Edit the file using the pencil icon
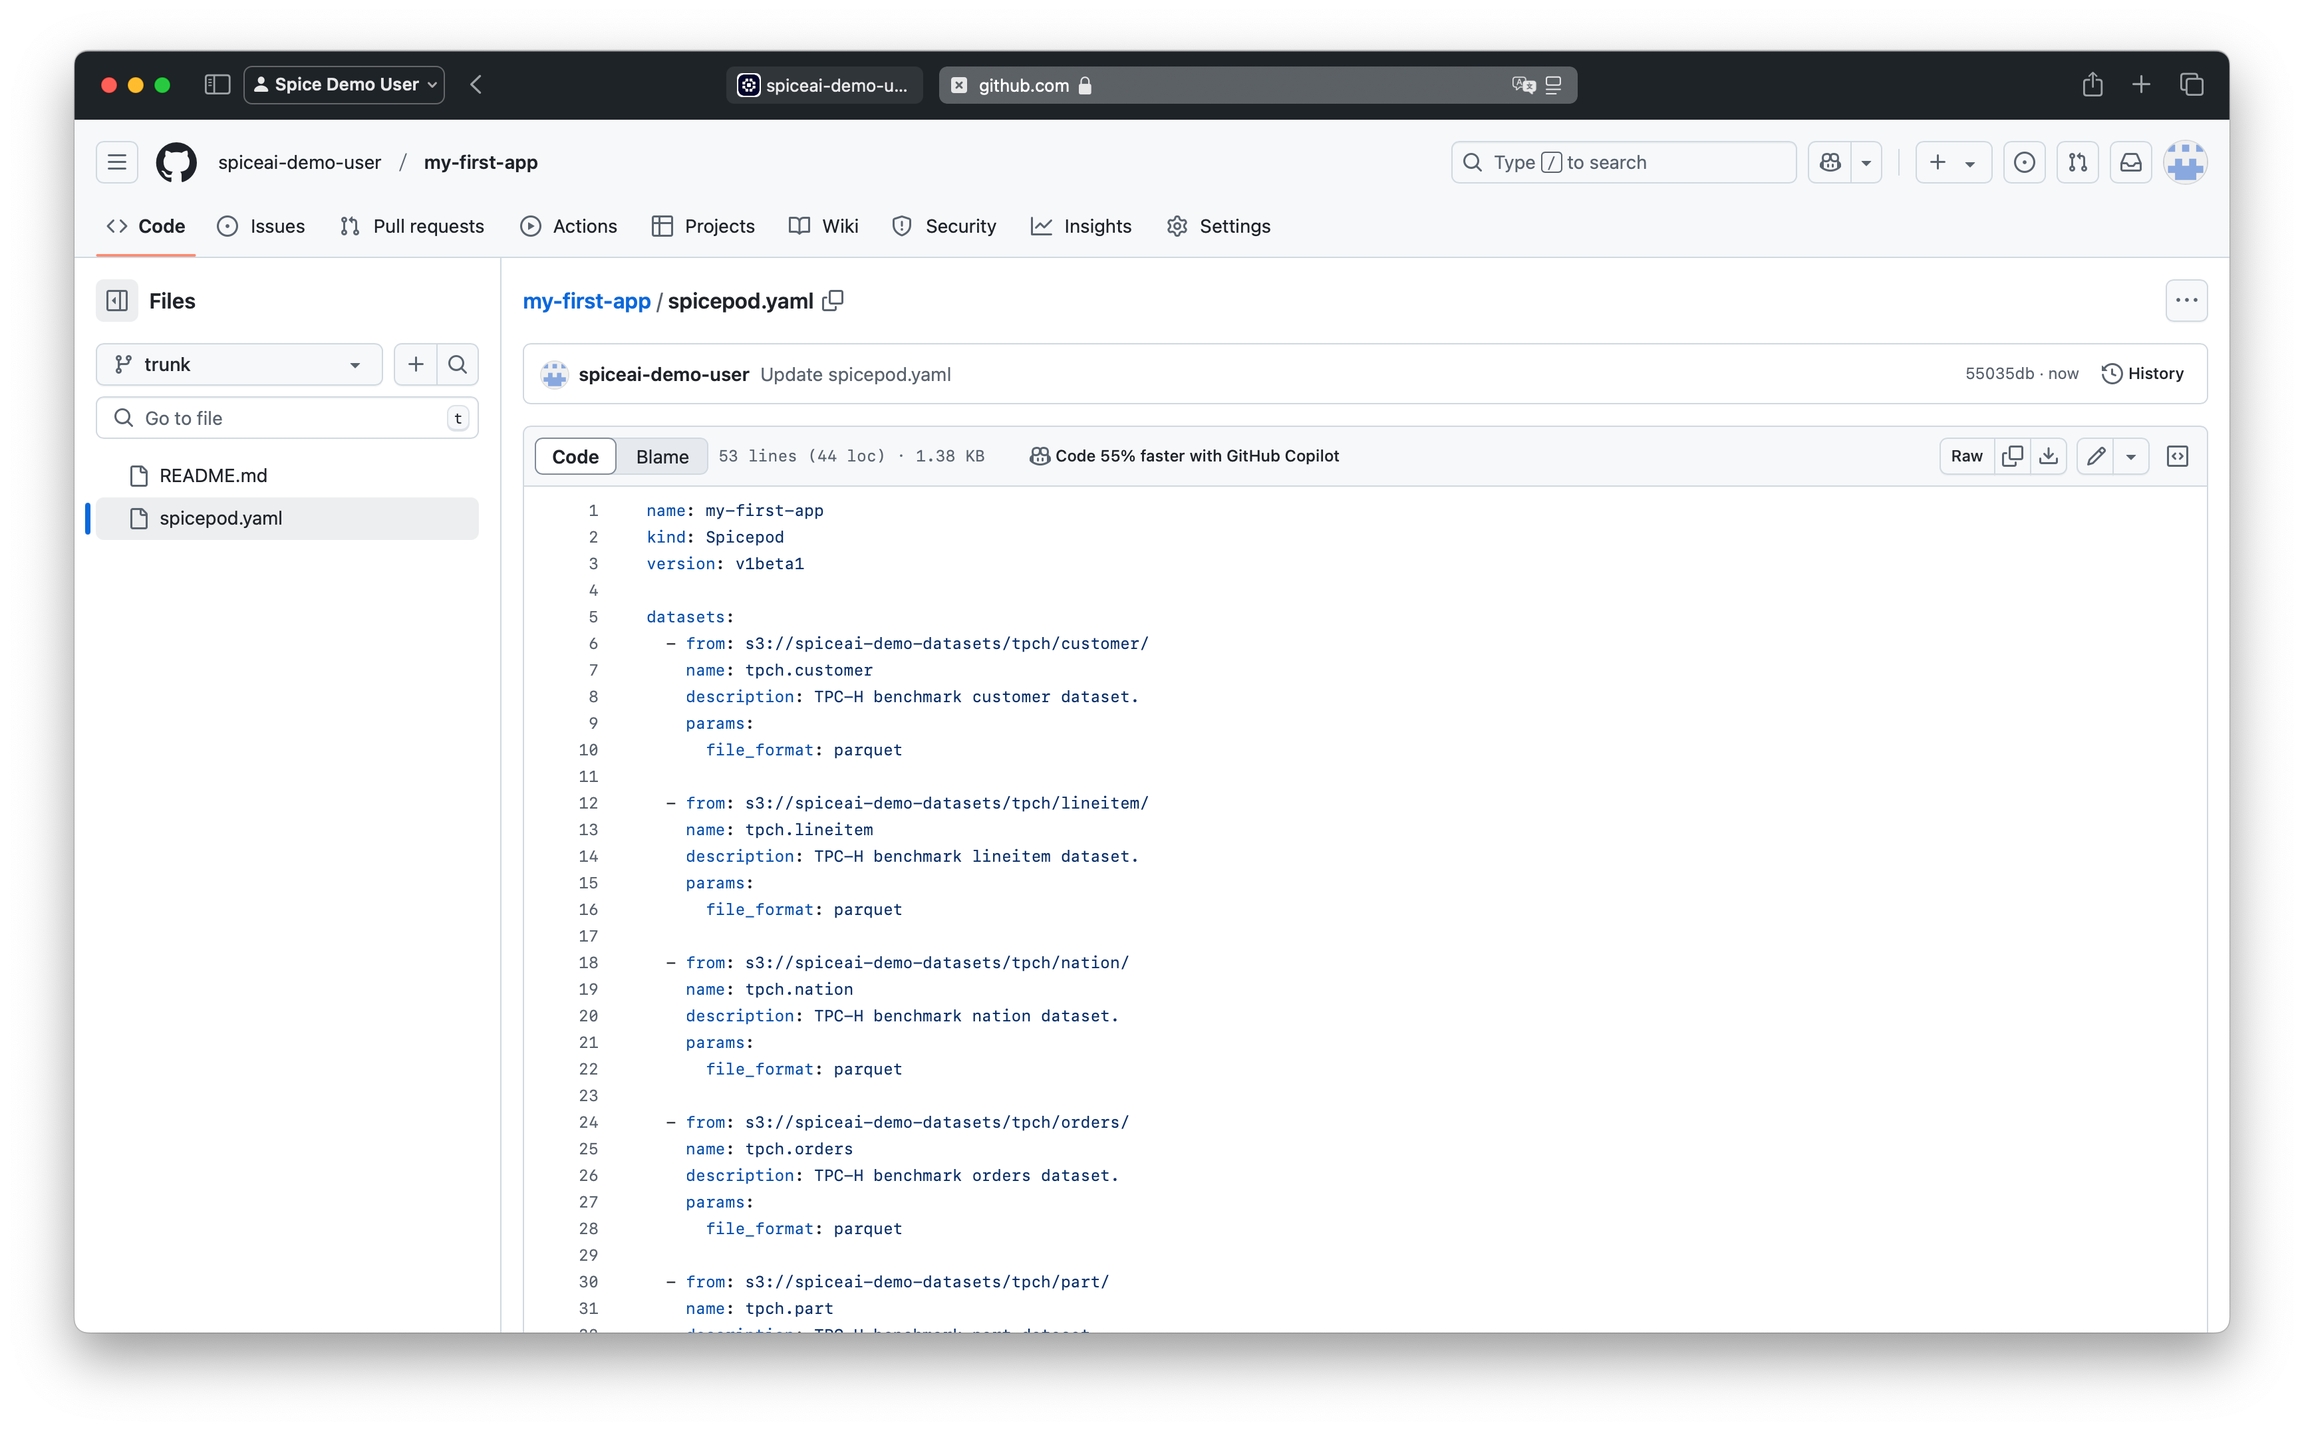 (x=2096, y=456)
